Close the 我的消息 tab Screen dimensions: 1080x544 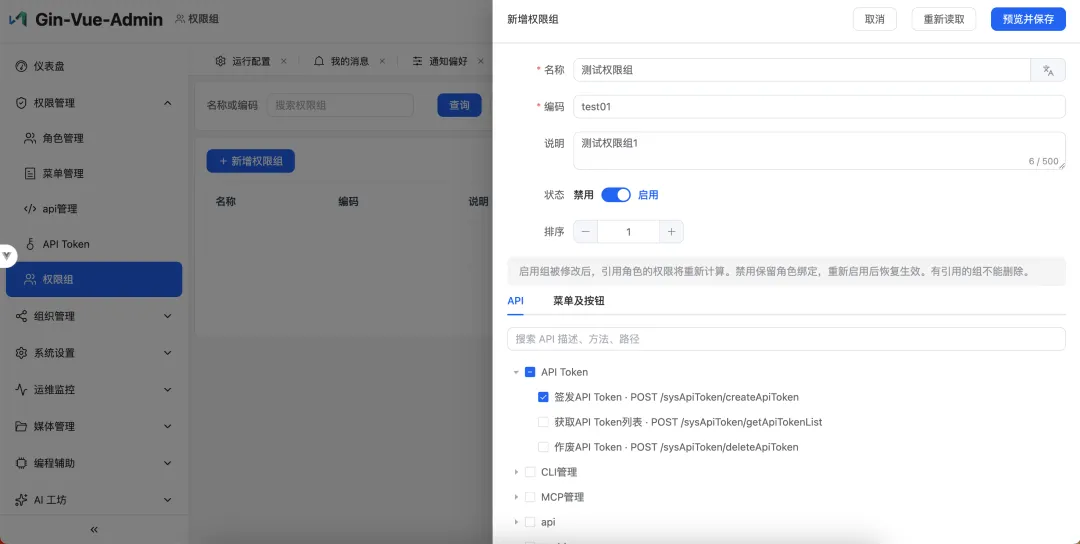pyautogui.click(x=382, y=61)
